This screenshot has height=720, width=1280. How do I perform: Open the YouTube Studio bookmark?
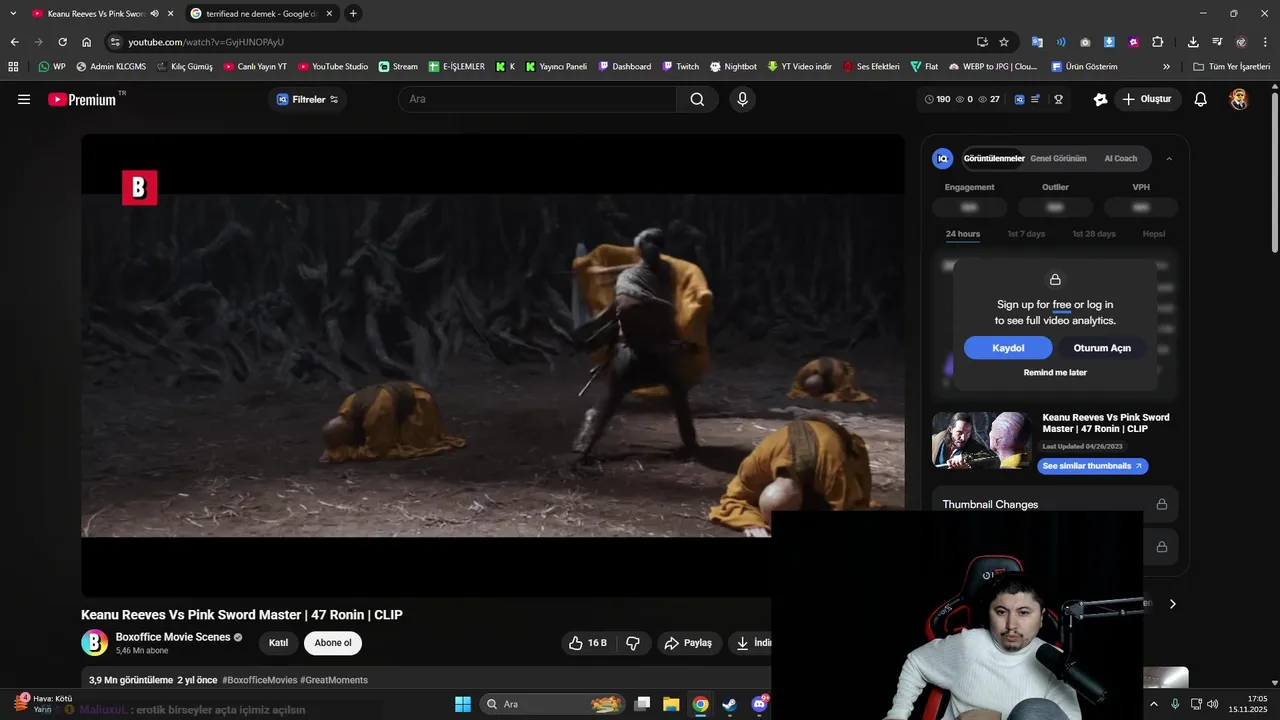(x=333, y=67)
